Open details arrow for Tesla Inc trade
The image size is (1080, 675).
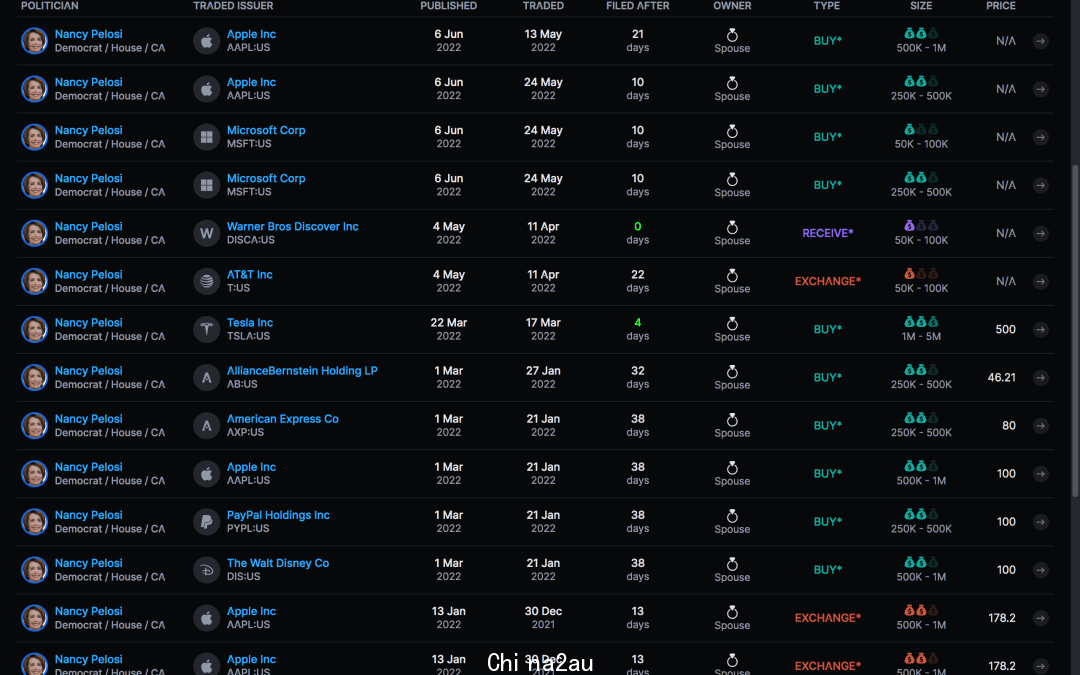pos(1040,330)
